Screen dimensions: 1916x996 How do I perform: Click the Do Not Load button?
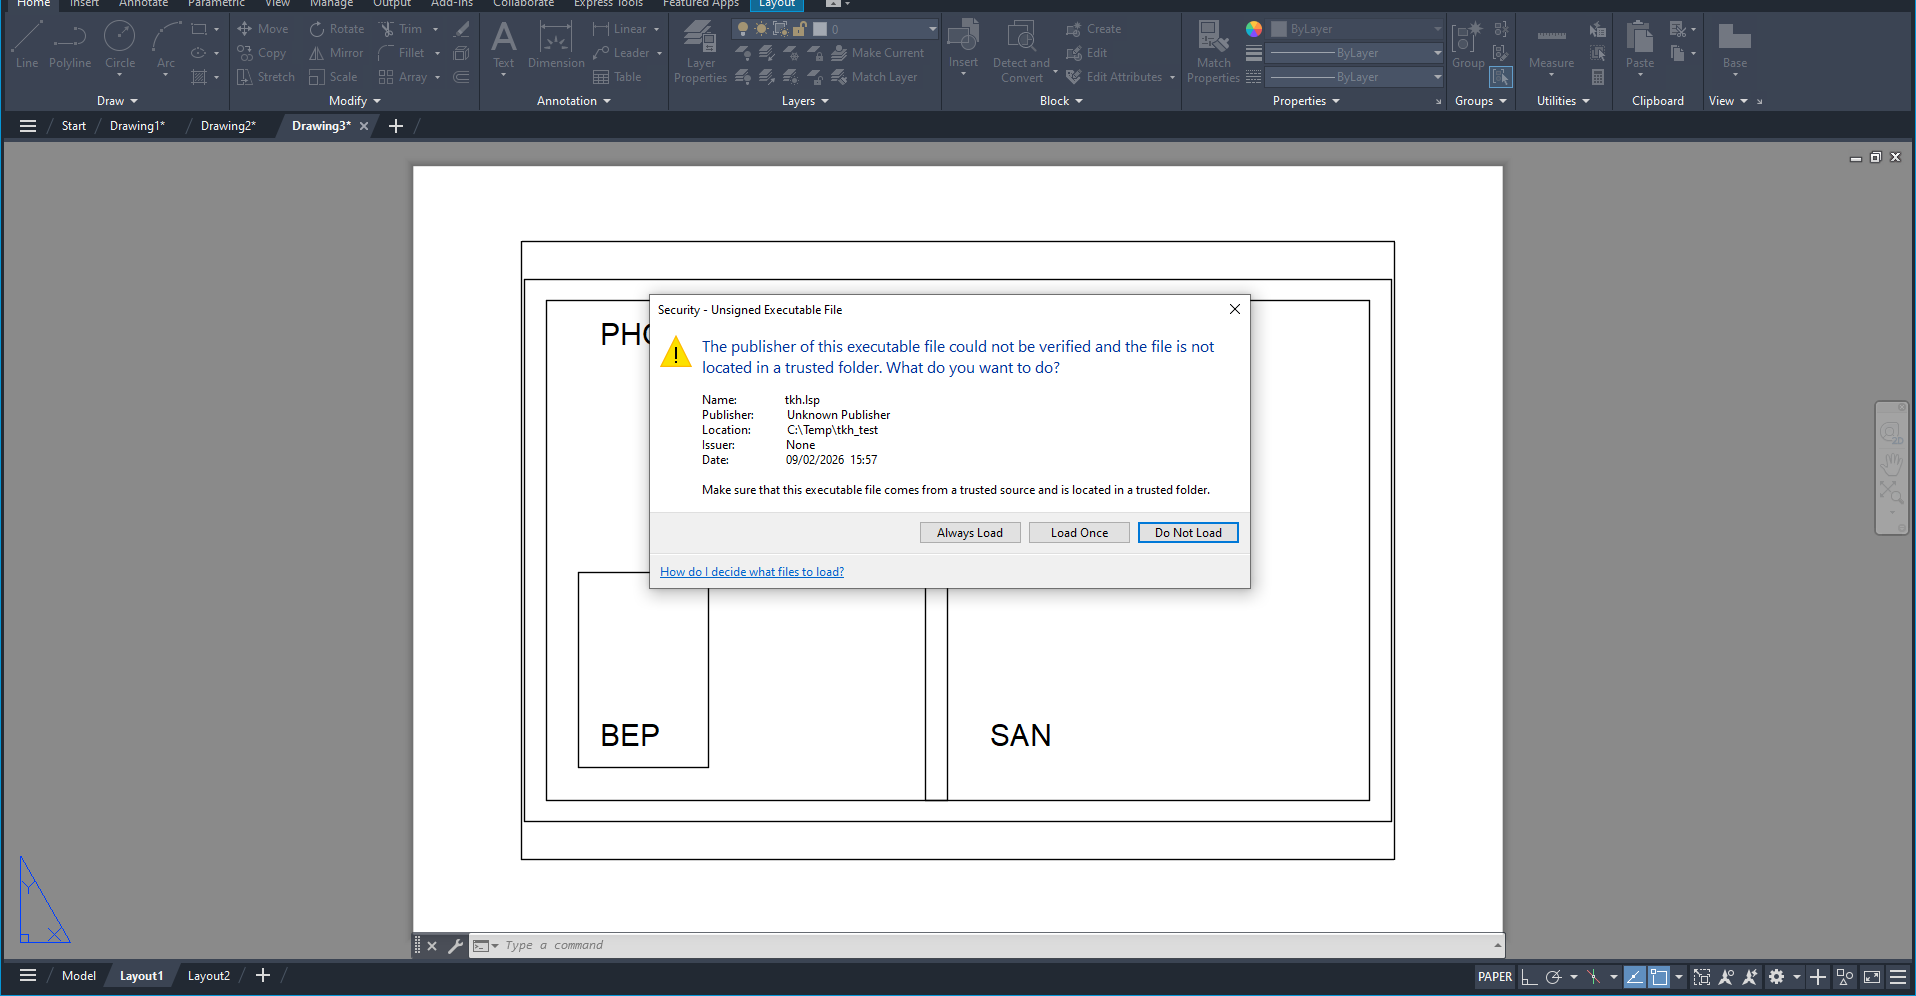(1188, 533)
